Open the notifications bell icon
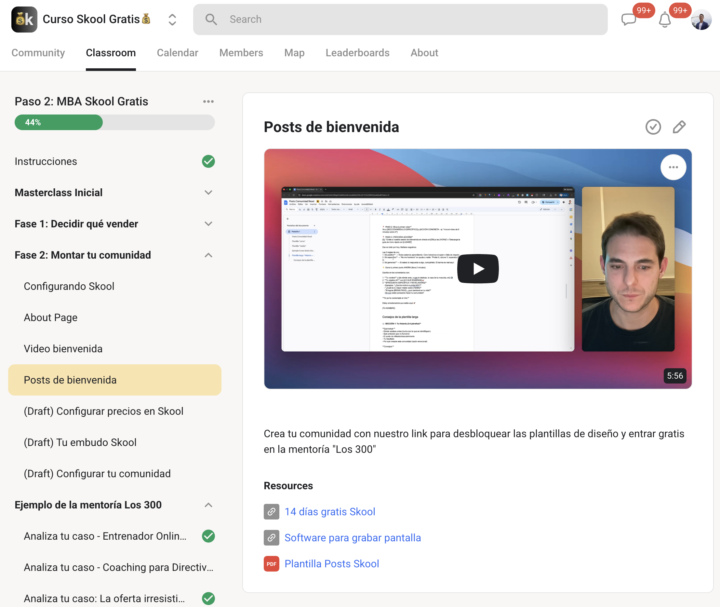 664,20
